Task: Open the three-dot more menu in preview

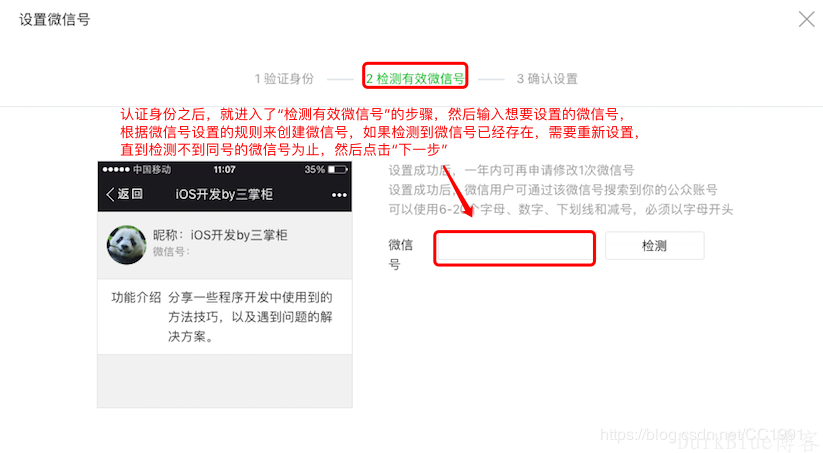Action: [x=339, y=195]
